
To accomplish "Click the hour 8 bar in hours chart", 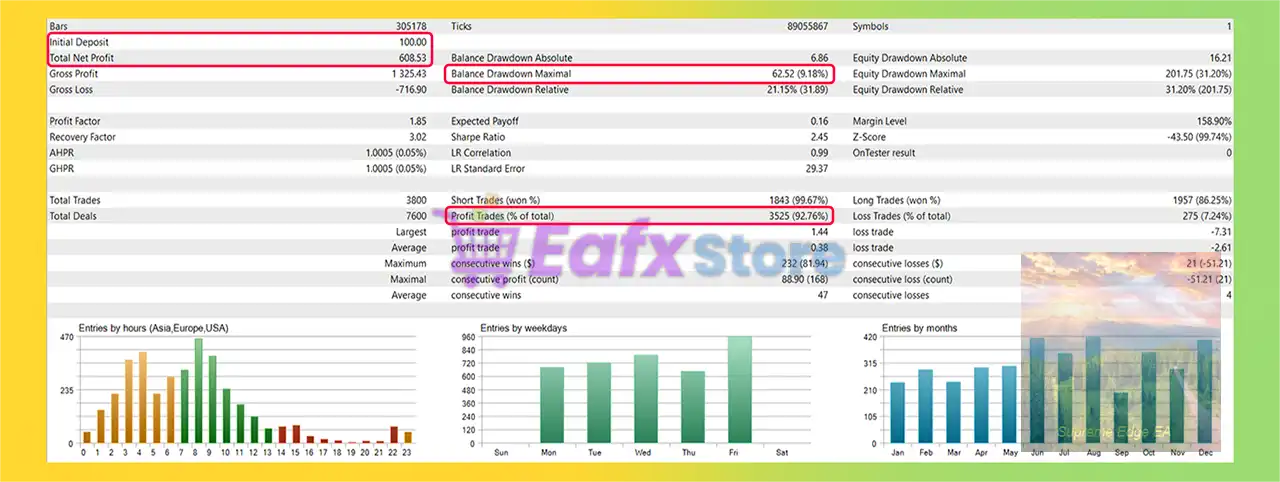I will (x=198, y=391).
